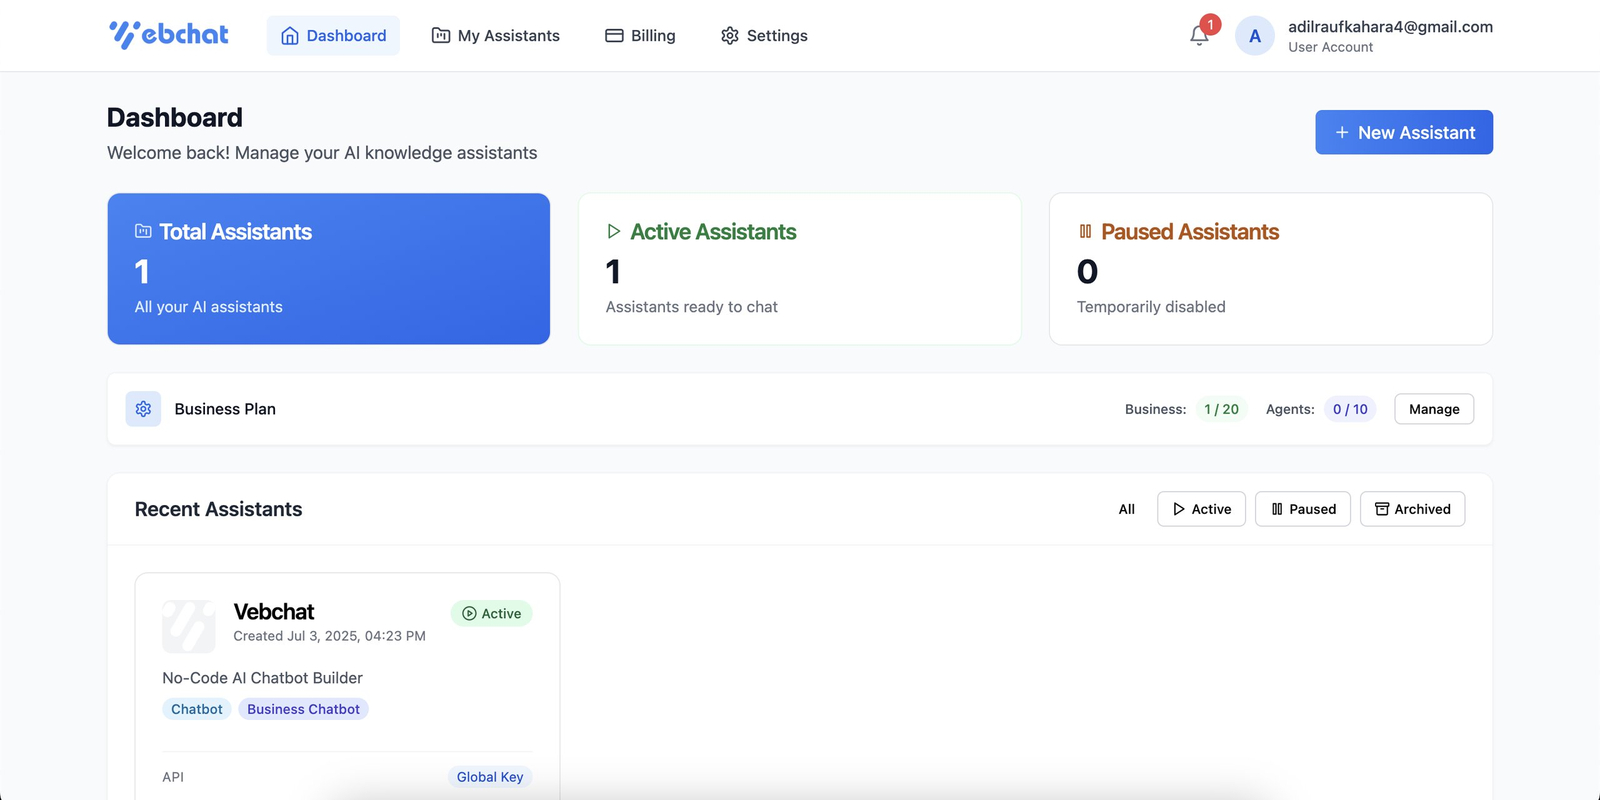Image resolution: width=1600 pixels, height=800 pixels.
Task: Create a New Assistant
Action: coord(1404,132)
